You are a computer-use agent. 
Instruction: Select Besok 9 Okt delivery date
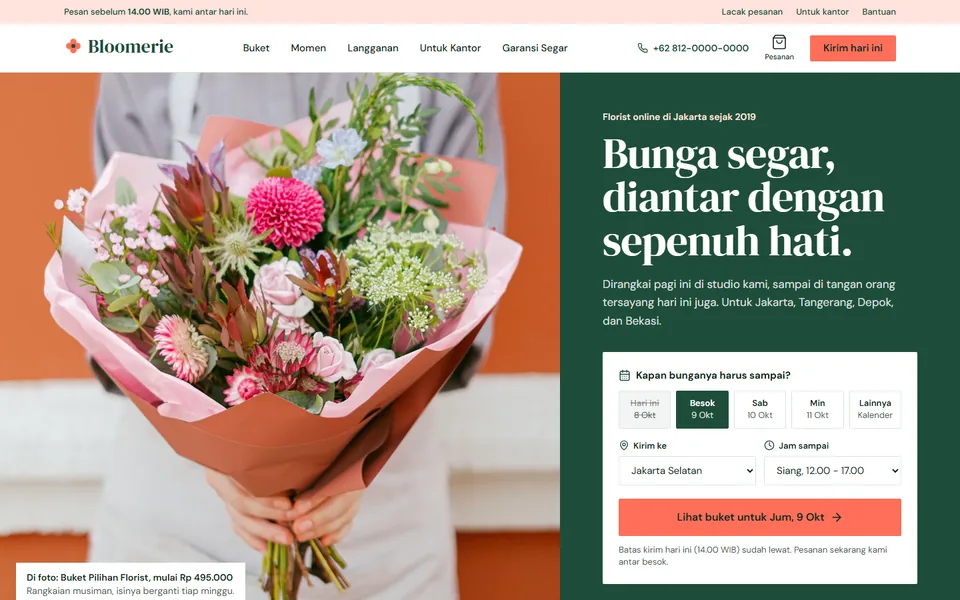pyautogui.click(x=702, y=409)
